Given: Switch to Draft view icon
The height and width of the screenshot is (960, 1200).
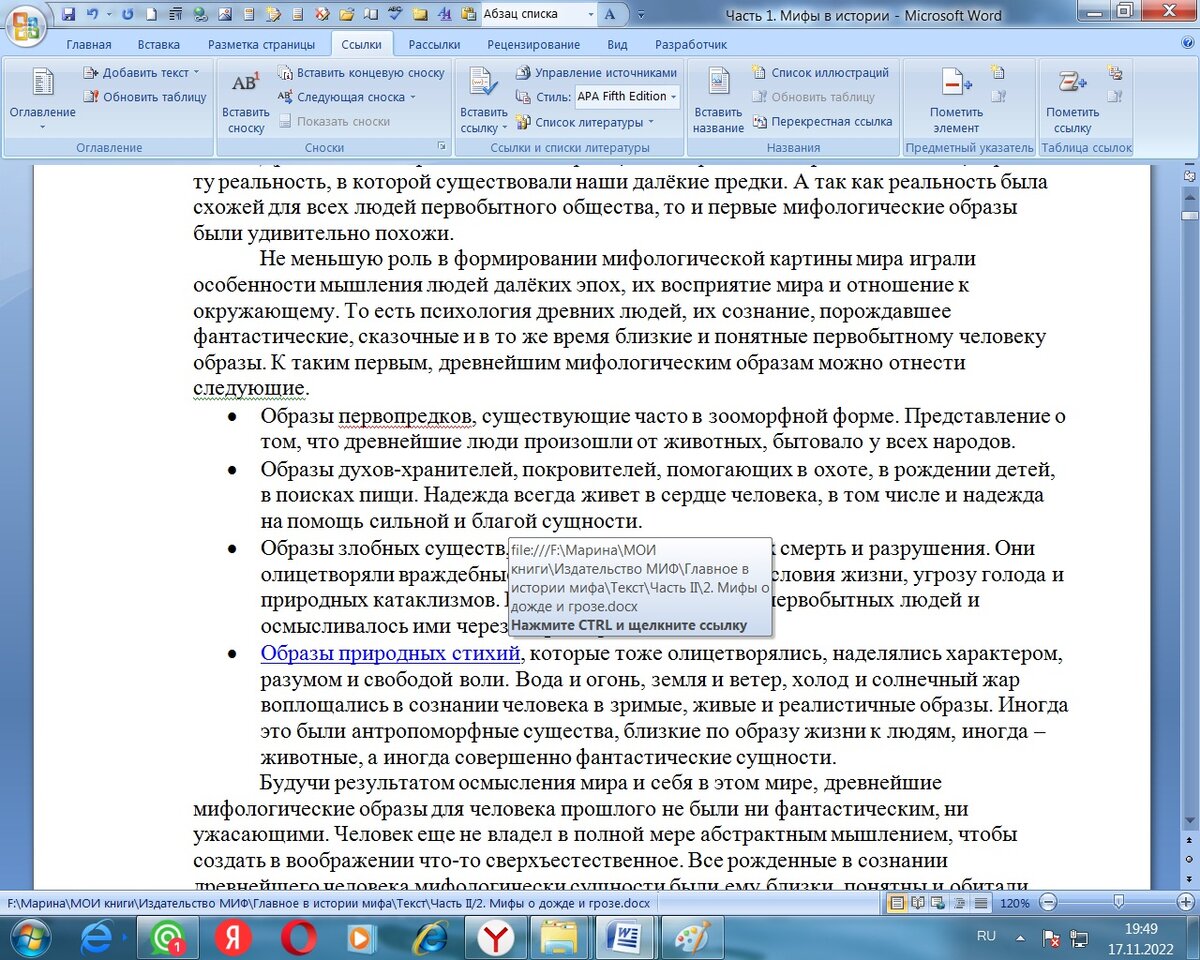Looking at the screenshot, I should (x=981, y=903).
